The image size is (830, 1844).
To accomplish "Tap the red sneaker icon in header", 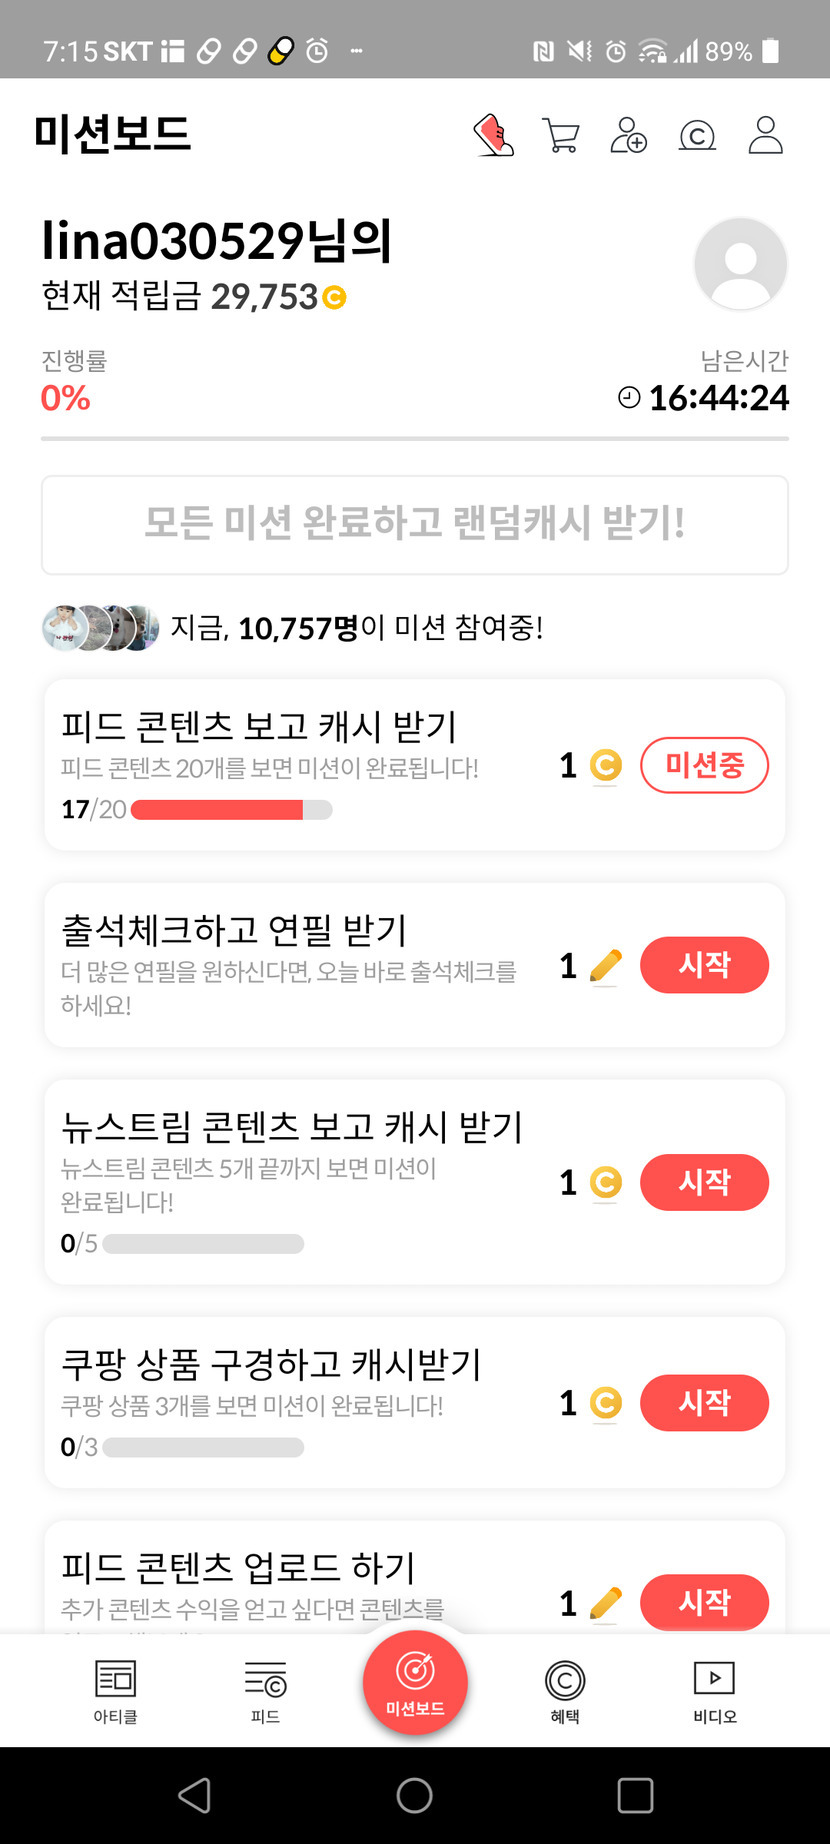I will click(494, 135).
